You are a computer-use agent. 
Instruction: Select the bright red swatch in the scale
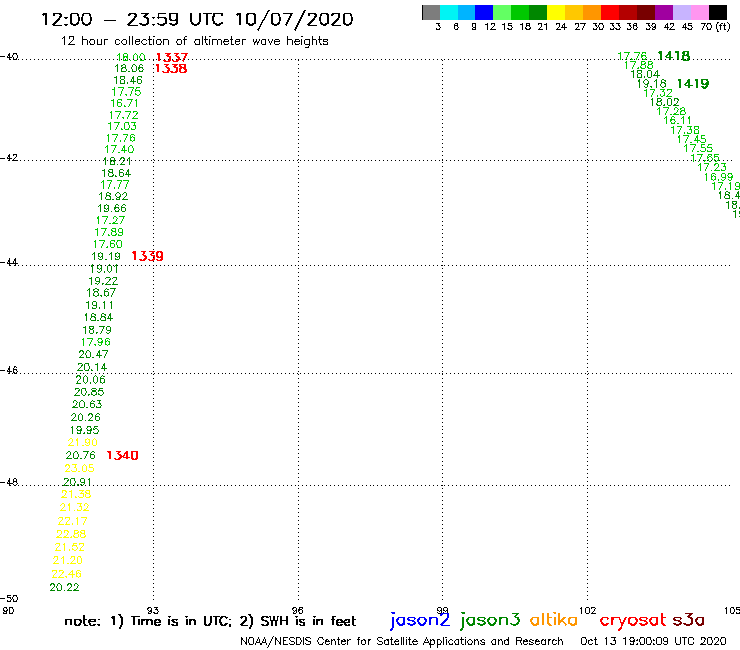[610, 12]
